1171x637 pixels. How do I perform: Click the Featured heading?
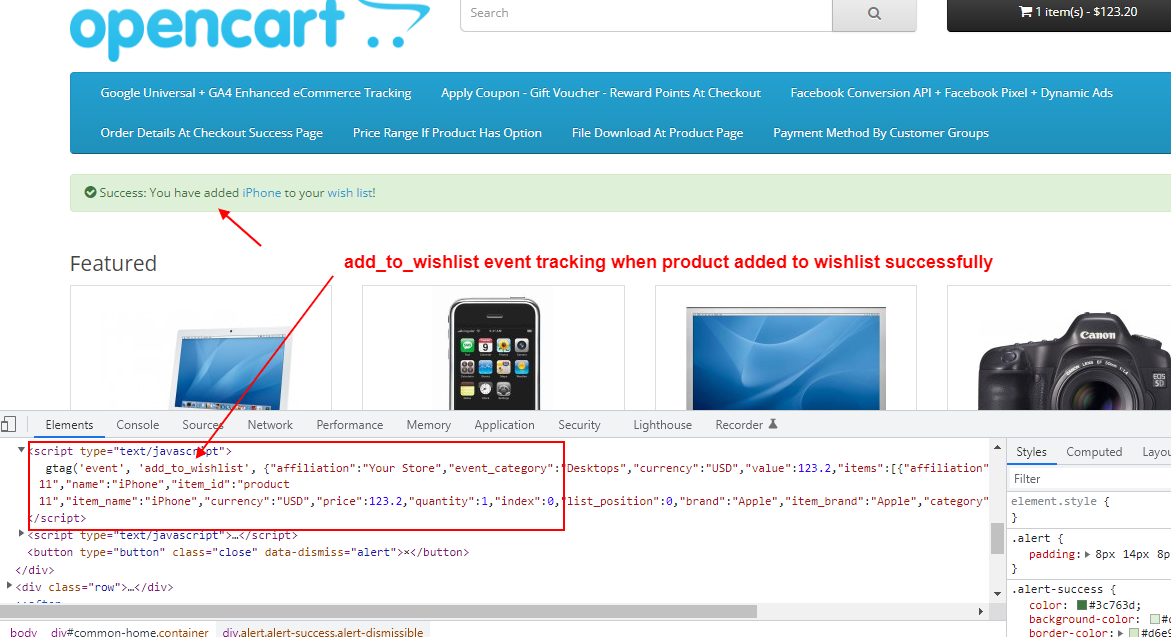point(114,264)
